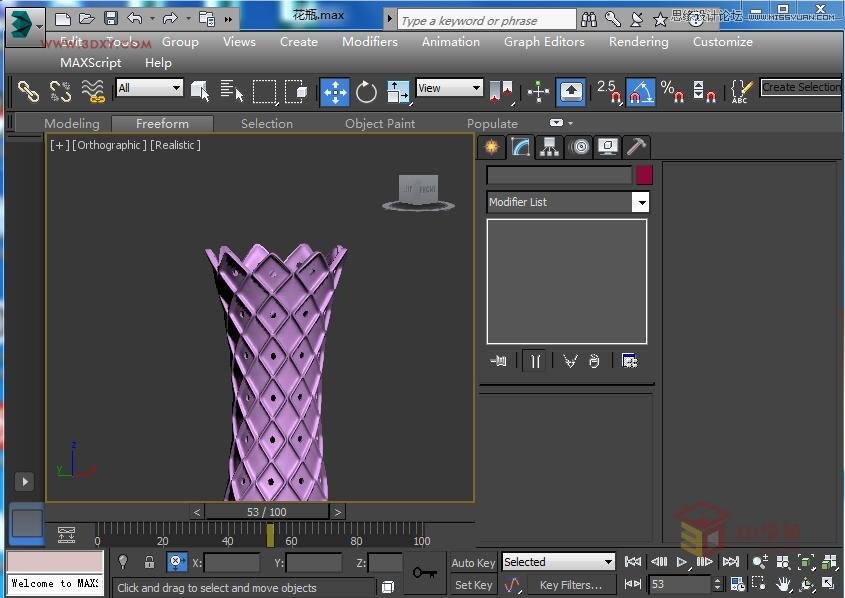Click the Key Filters button
The width and height of the screenshot is (845, 598).
(570, 585)
